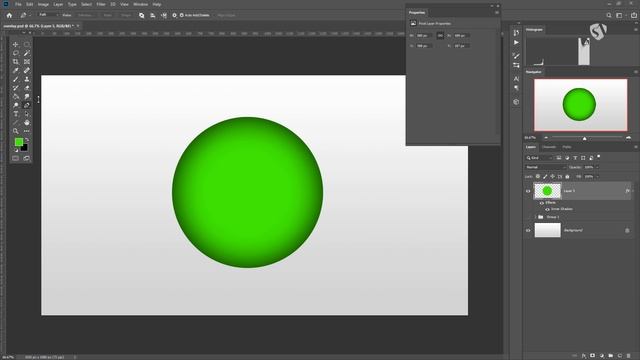Open the Character panel icon in dock
Image resolution: width=640 pixels, height=360 pixels.
[x=516, y=78]
